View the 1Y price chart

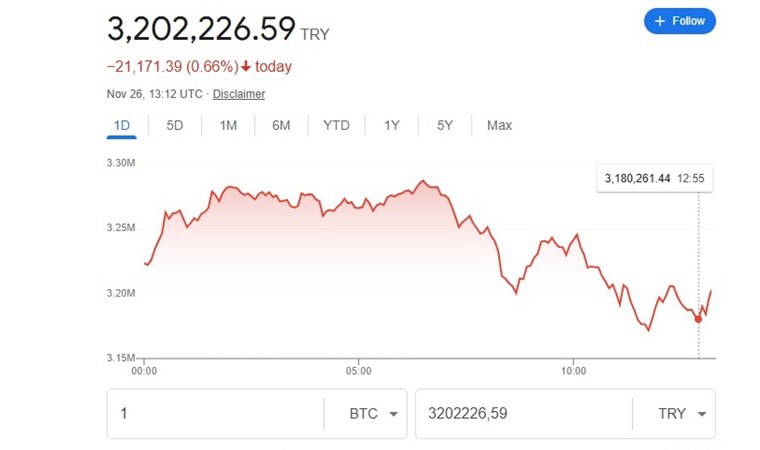[x=392, y=125]
